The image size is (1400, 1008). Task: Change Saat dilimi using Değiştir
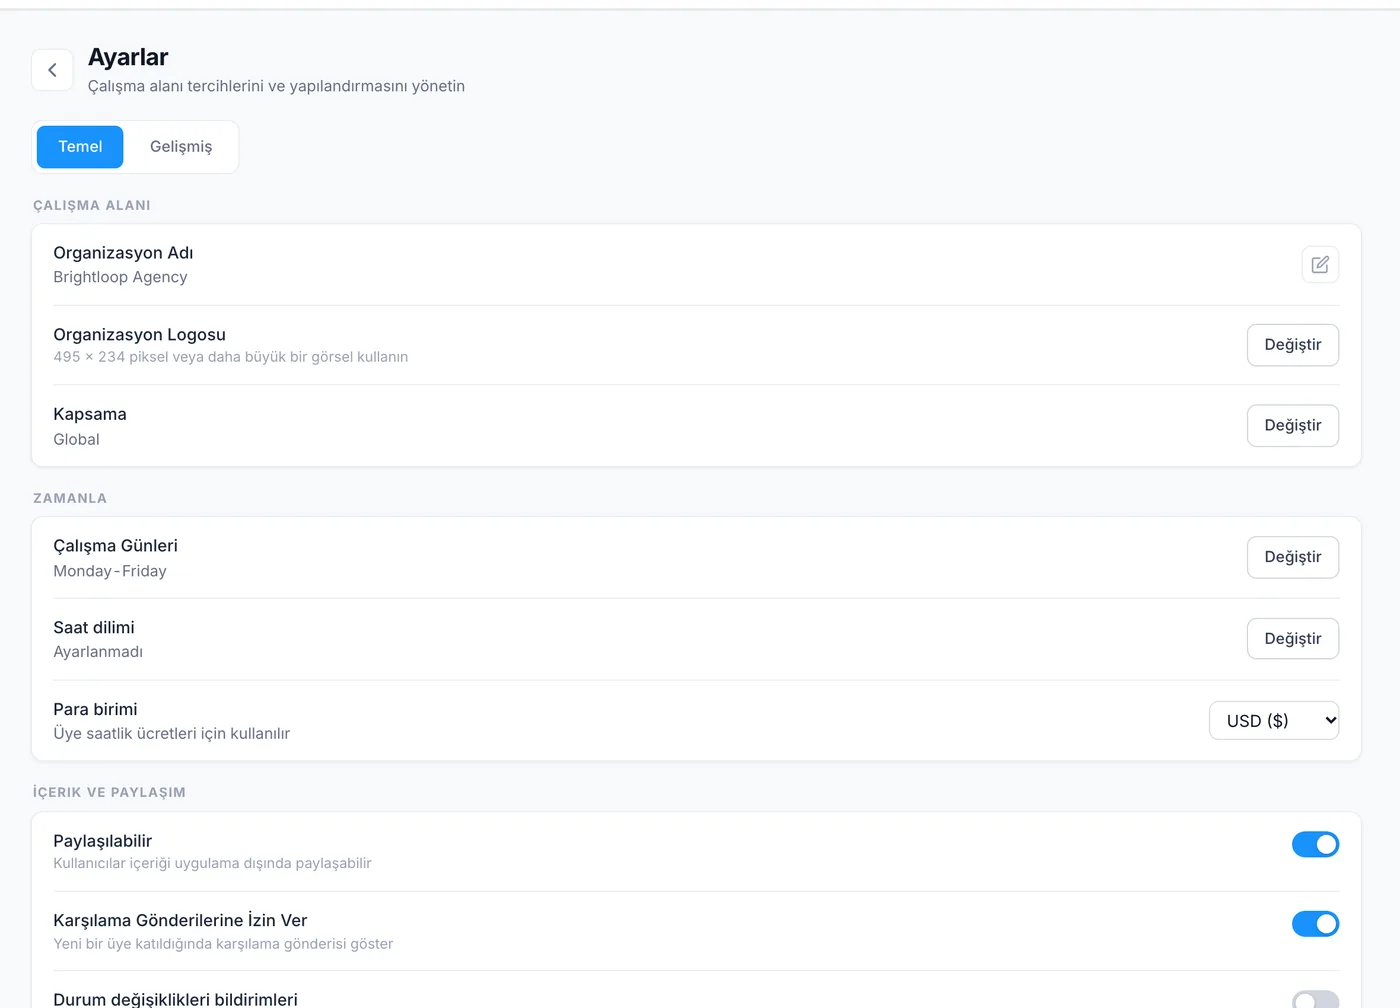pos(1292,639)
